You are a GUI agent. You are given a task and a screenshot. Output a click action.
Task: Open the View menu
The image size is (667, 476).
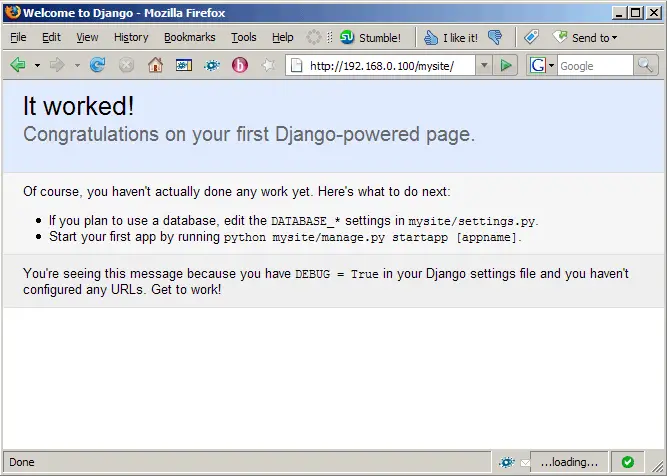tap(87, 37)
